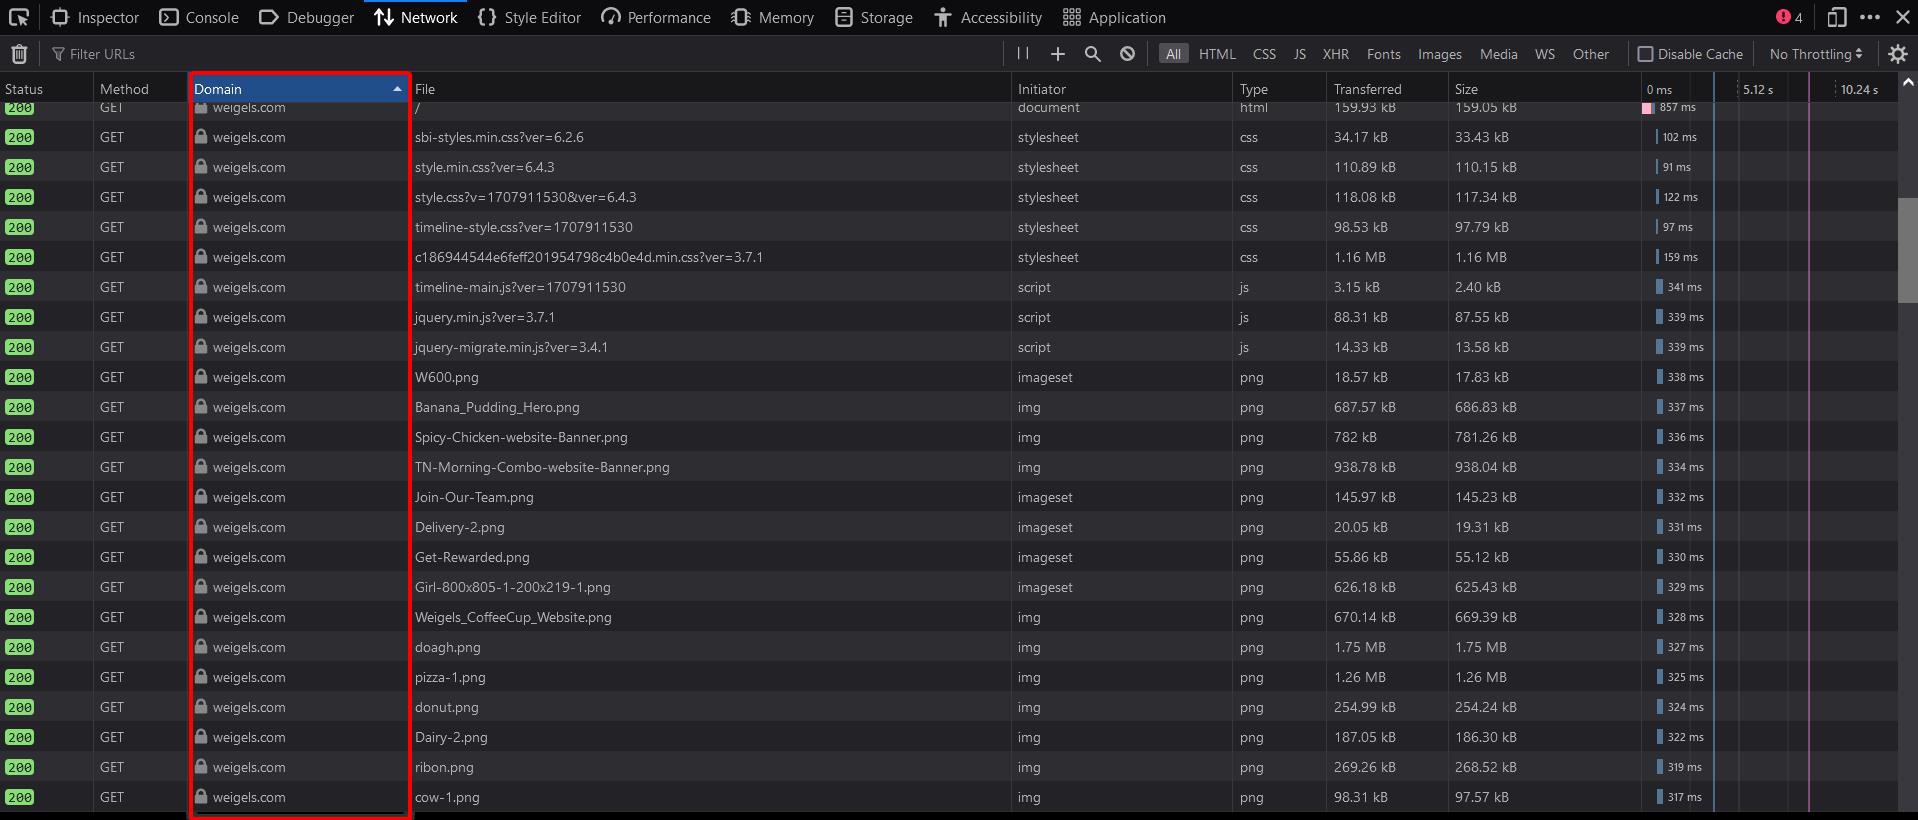
Task: Toggle responsive design mode icon
Action: pyautogui.click(x=1836, y=17)
